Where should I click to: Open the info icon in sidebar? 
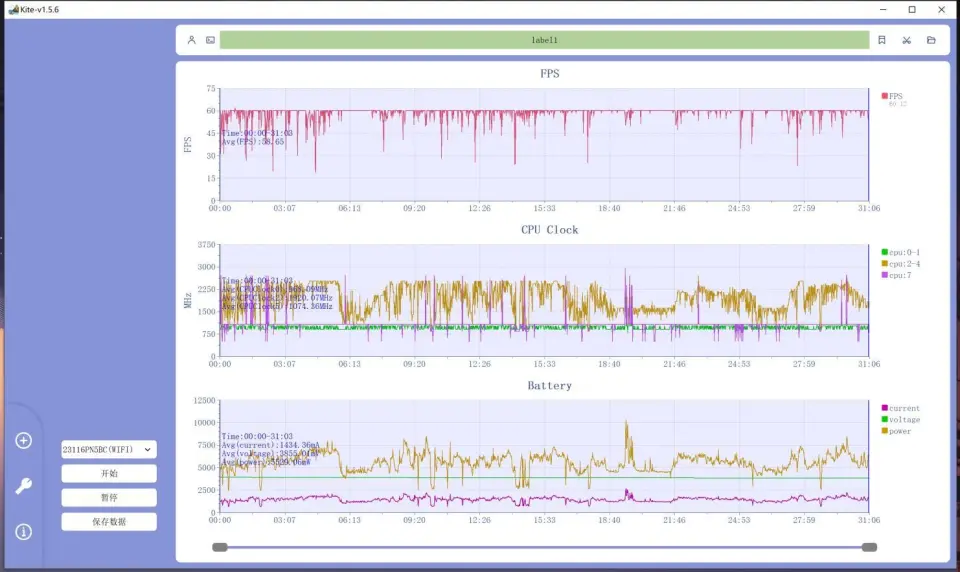point(24,532)
